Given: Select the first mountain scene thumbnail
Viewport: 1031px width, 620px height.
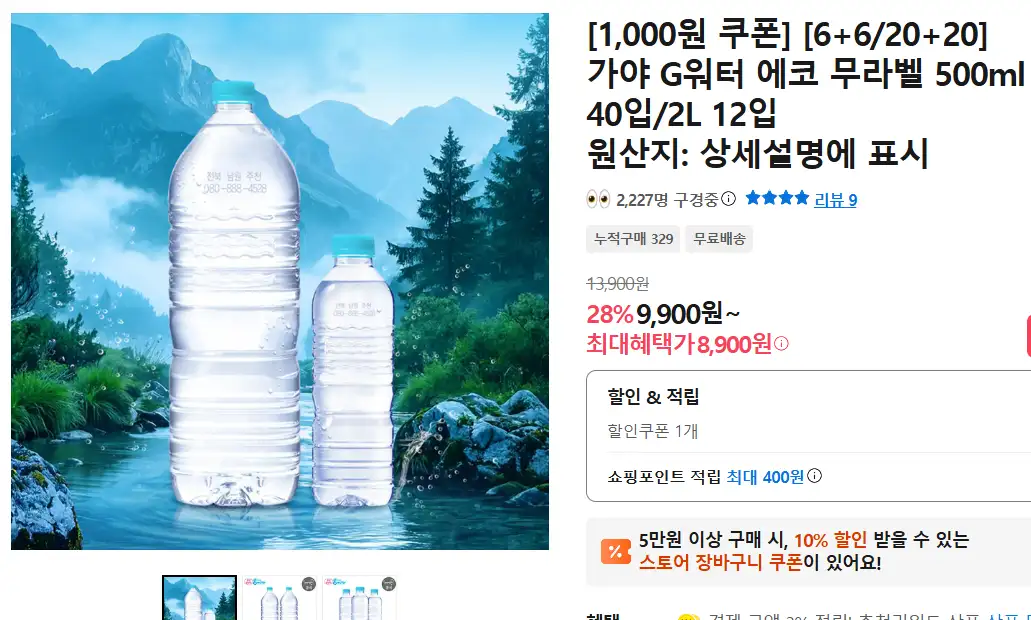Looking at the screenshot, I should (199, 598).
